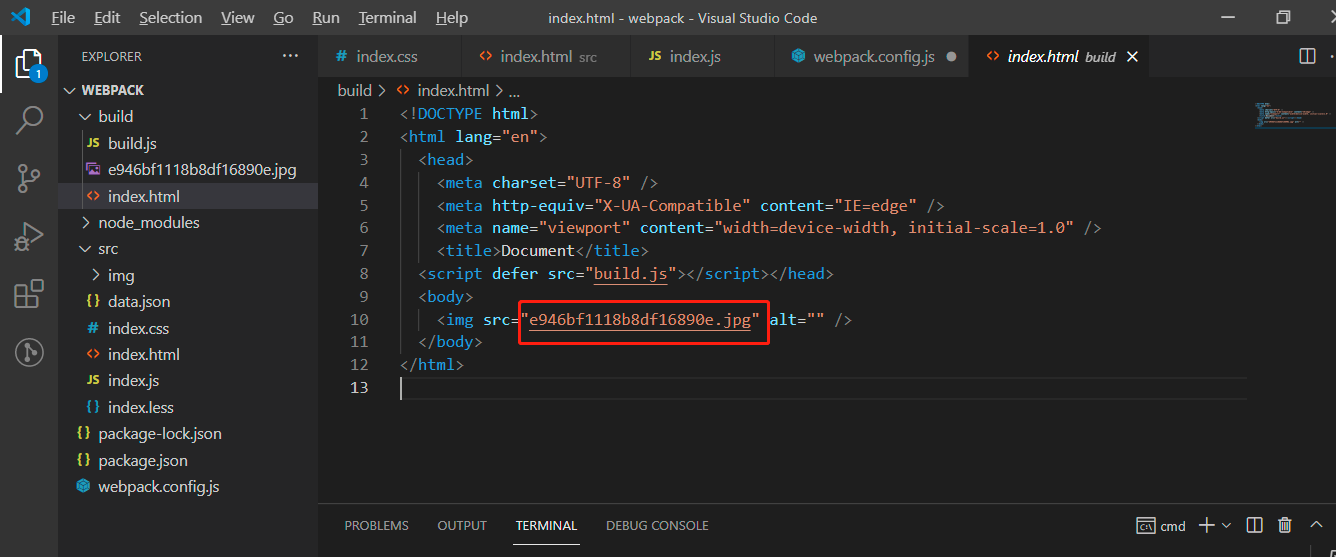Switch to the OUTPUT panel tab
The image size is (1336, 557).
tap(462, 525)
